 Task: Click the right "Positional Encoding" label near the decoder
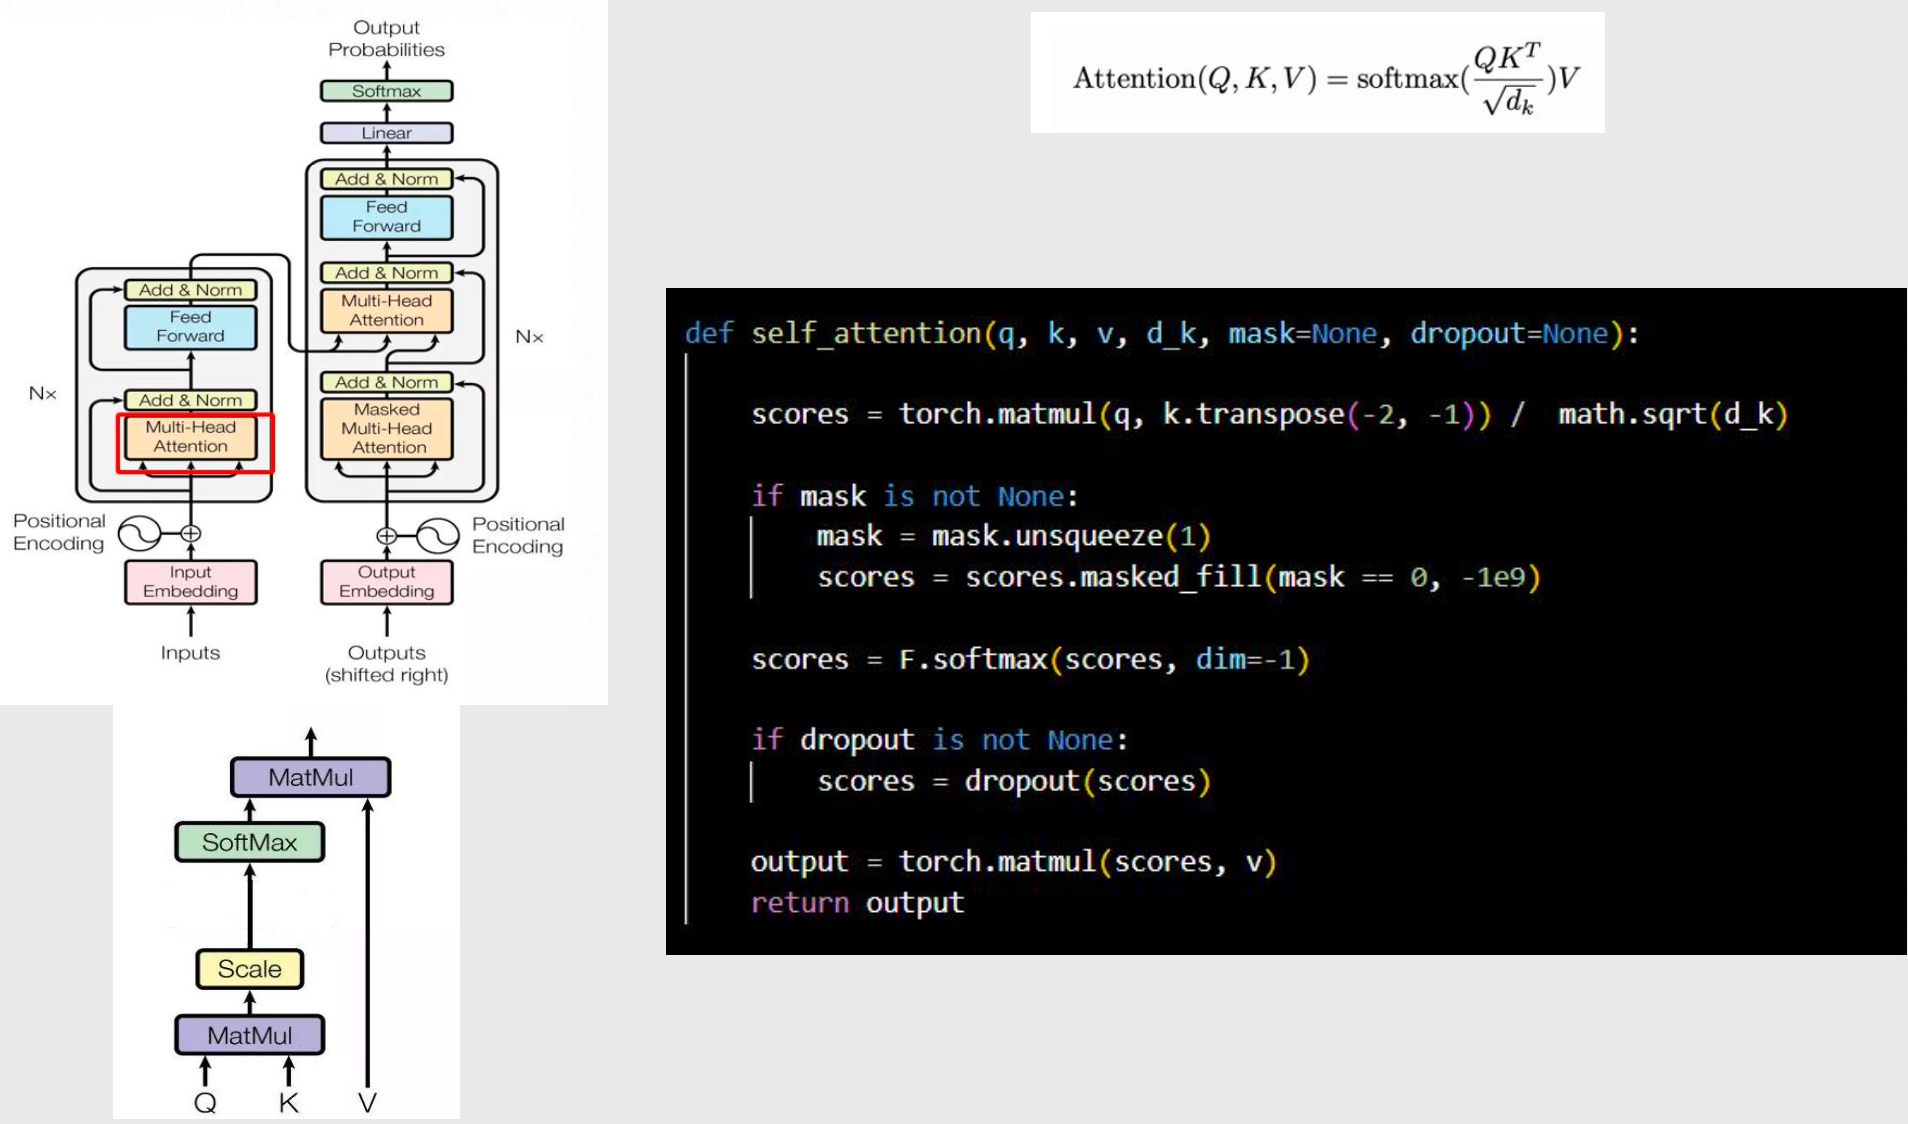click(518, 536)
